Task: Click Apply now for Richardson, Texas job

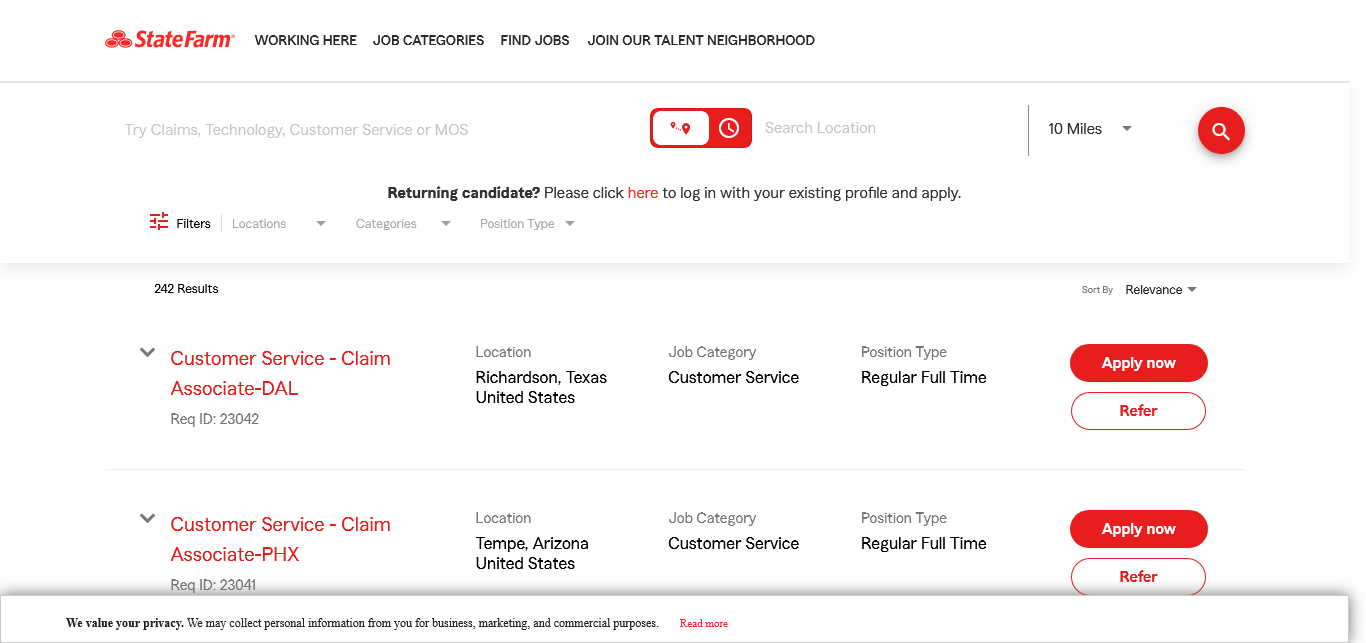Action: coord(1138,363)
